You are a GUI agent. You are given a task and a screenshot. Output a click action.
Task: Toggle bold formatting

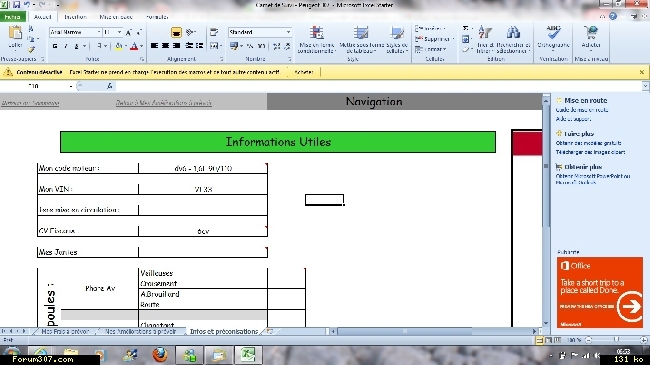tap(55, 46)
